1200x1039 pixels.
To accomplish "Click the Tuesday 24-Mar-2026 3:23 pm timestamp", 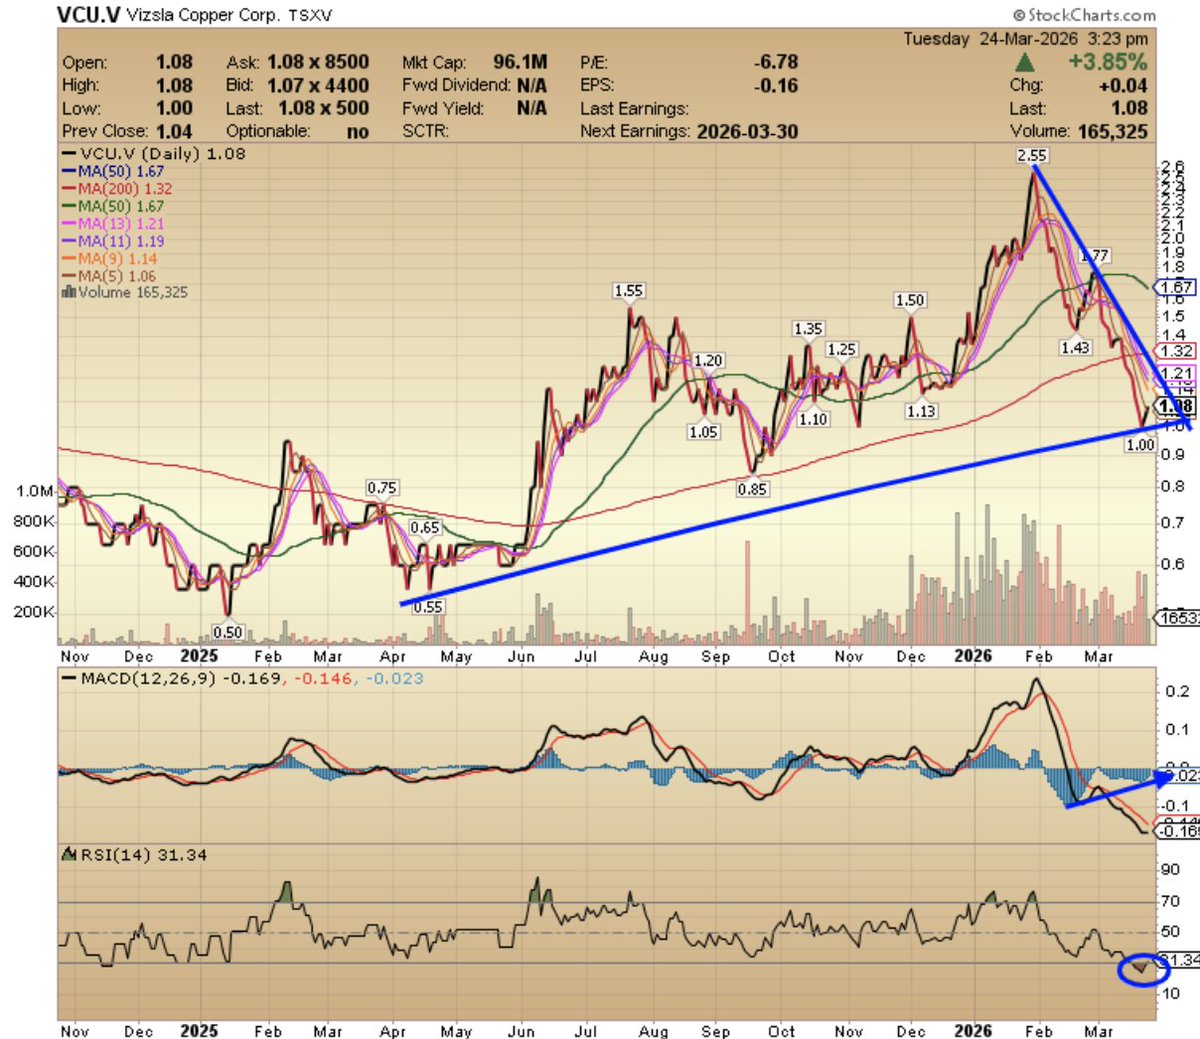I will pyautogui.click(x=1026, y=39).
